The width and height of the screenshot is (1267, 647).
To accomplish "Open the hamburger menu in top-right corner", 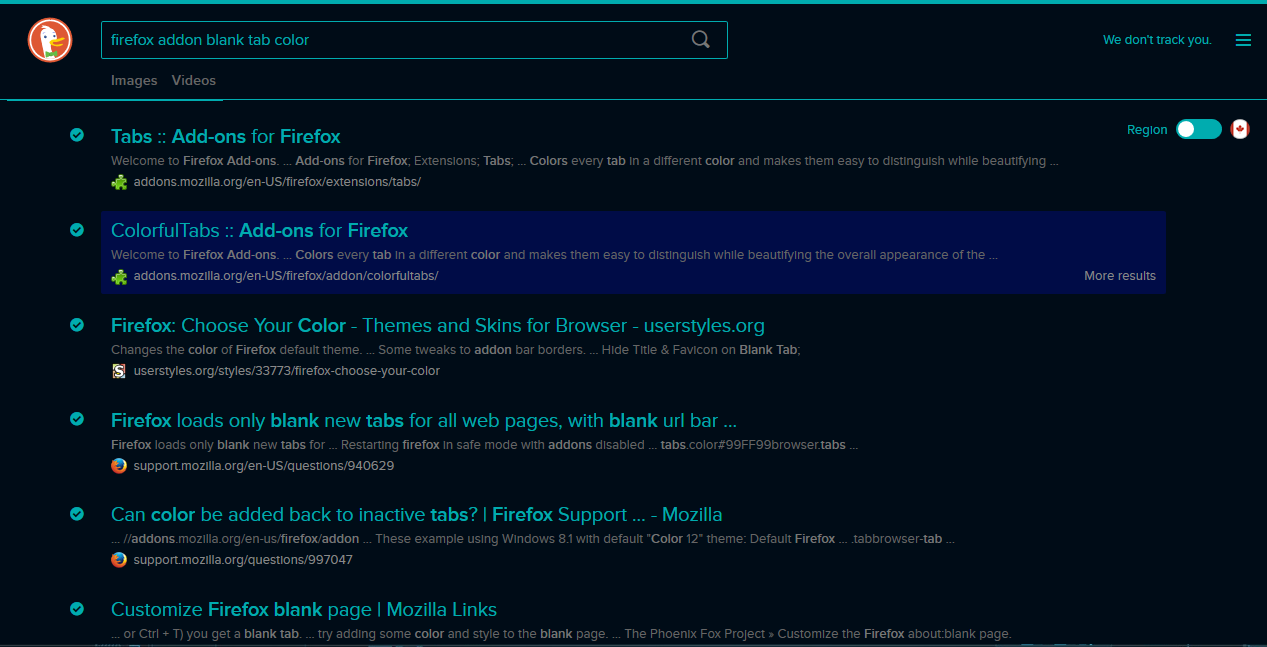I will 1243,40.
